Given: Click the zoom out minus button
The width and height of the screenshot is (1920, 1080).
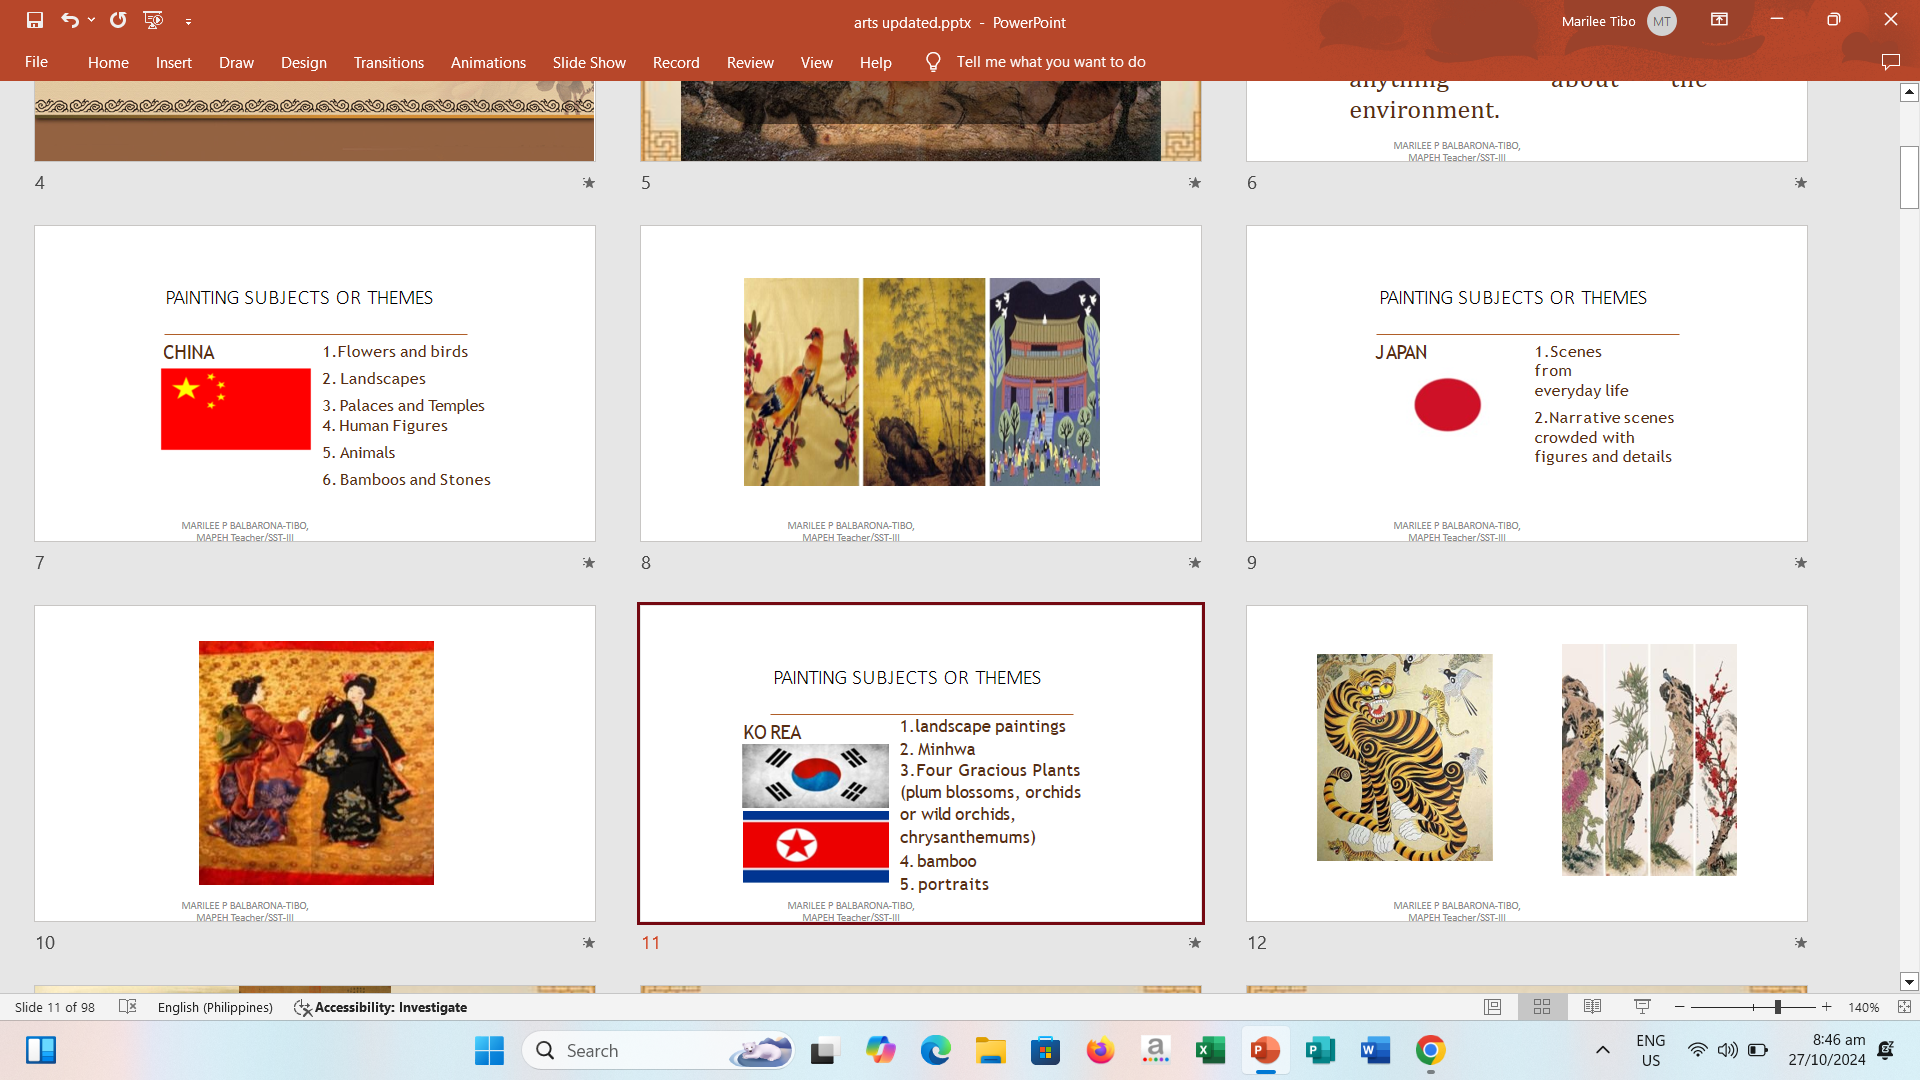Looking at the screenshot, I should [1679, 1007].
